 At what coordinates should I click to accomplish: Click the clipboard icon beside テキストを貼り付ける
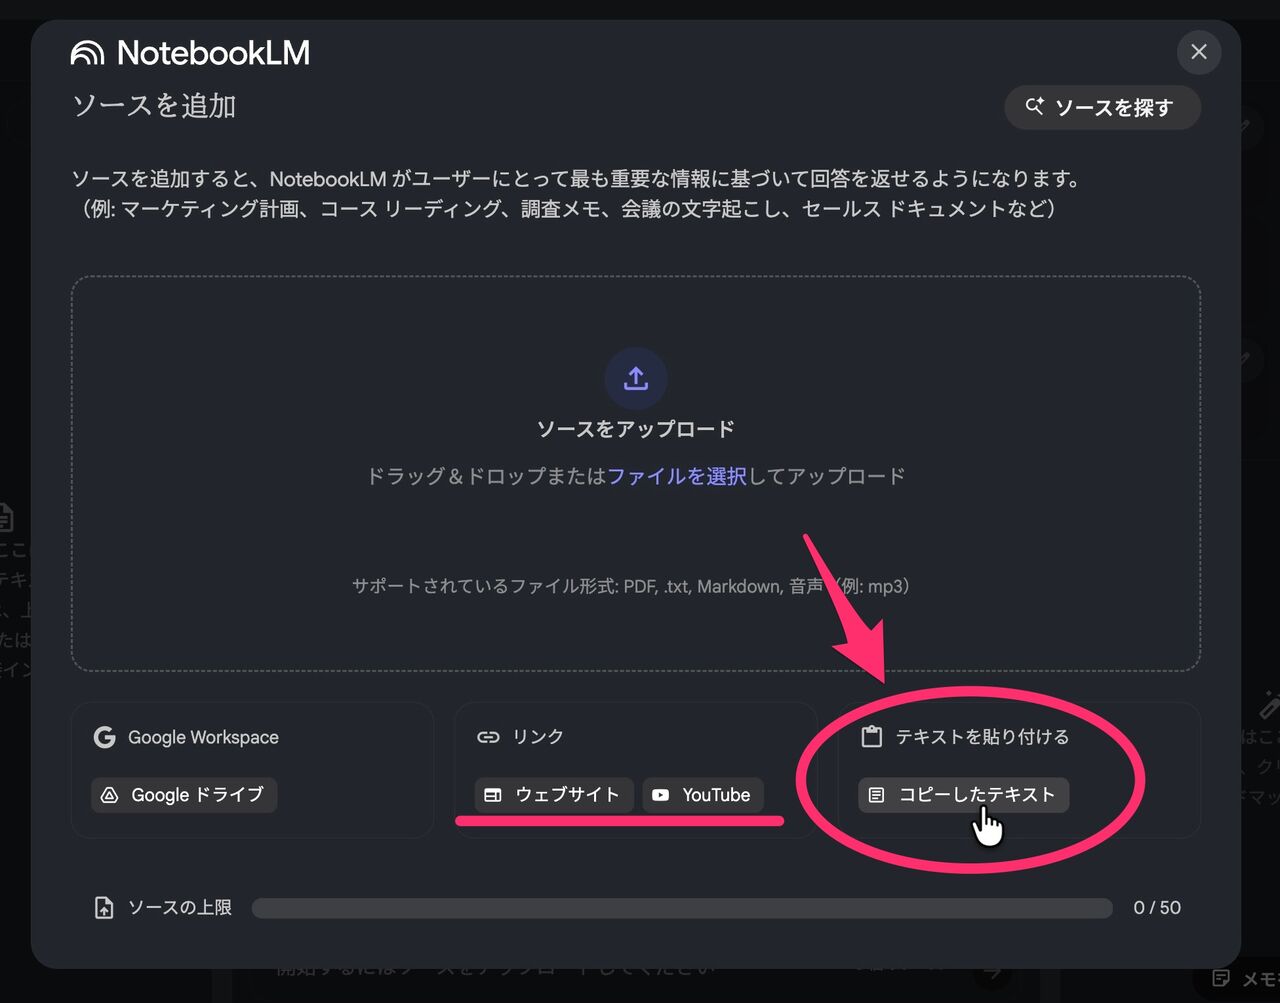(872, 737)
